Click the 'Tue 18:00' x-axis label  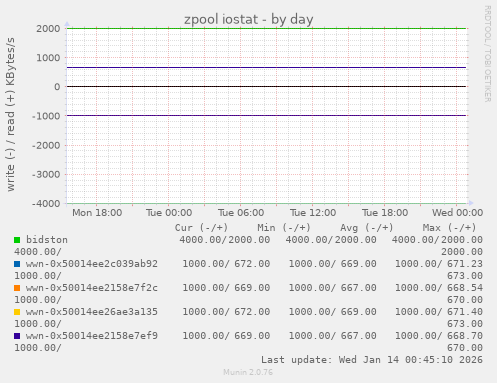coord(385,213)
